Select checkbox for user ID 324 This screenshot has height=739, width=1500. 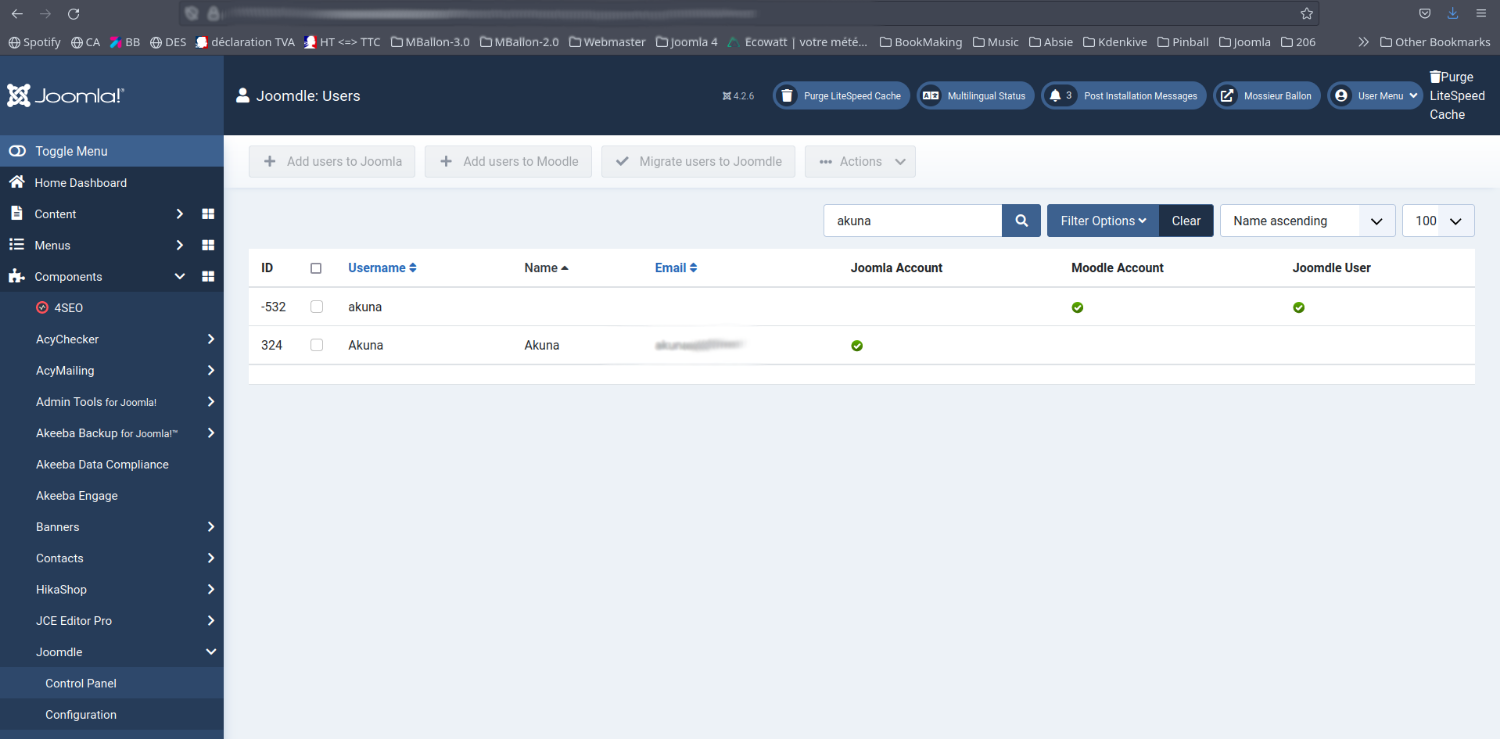316,345
